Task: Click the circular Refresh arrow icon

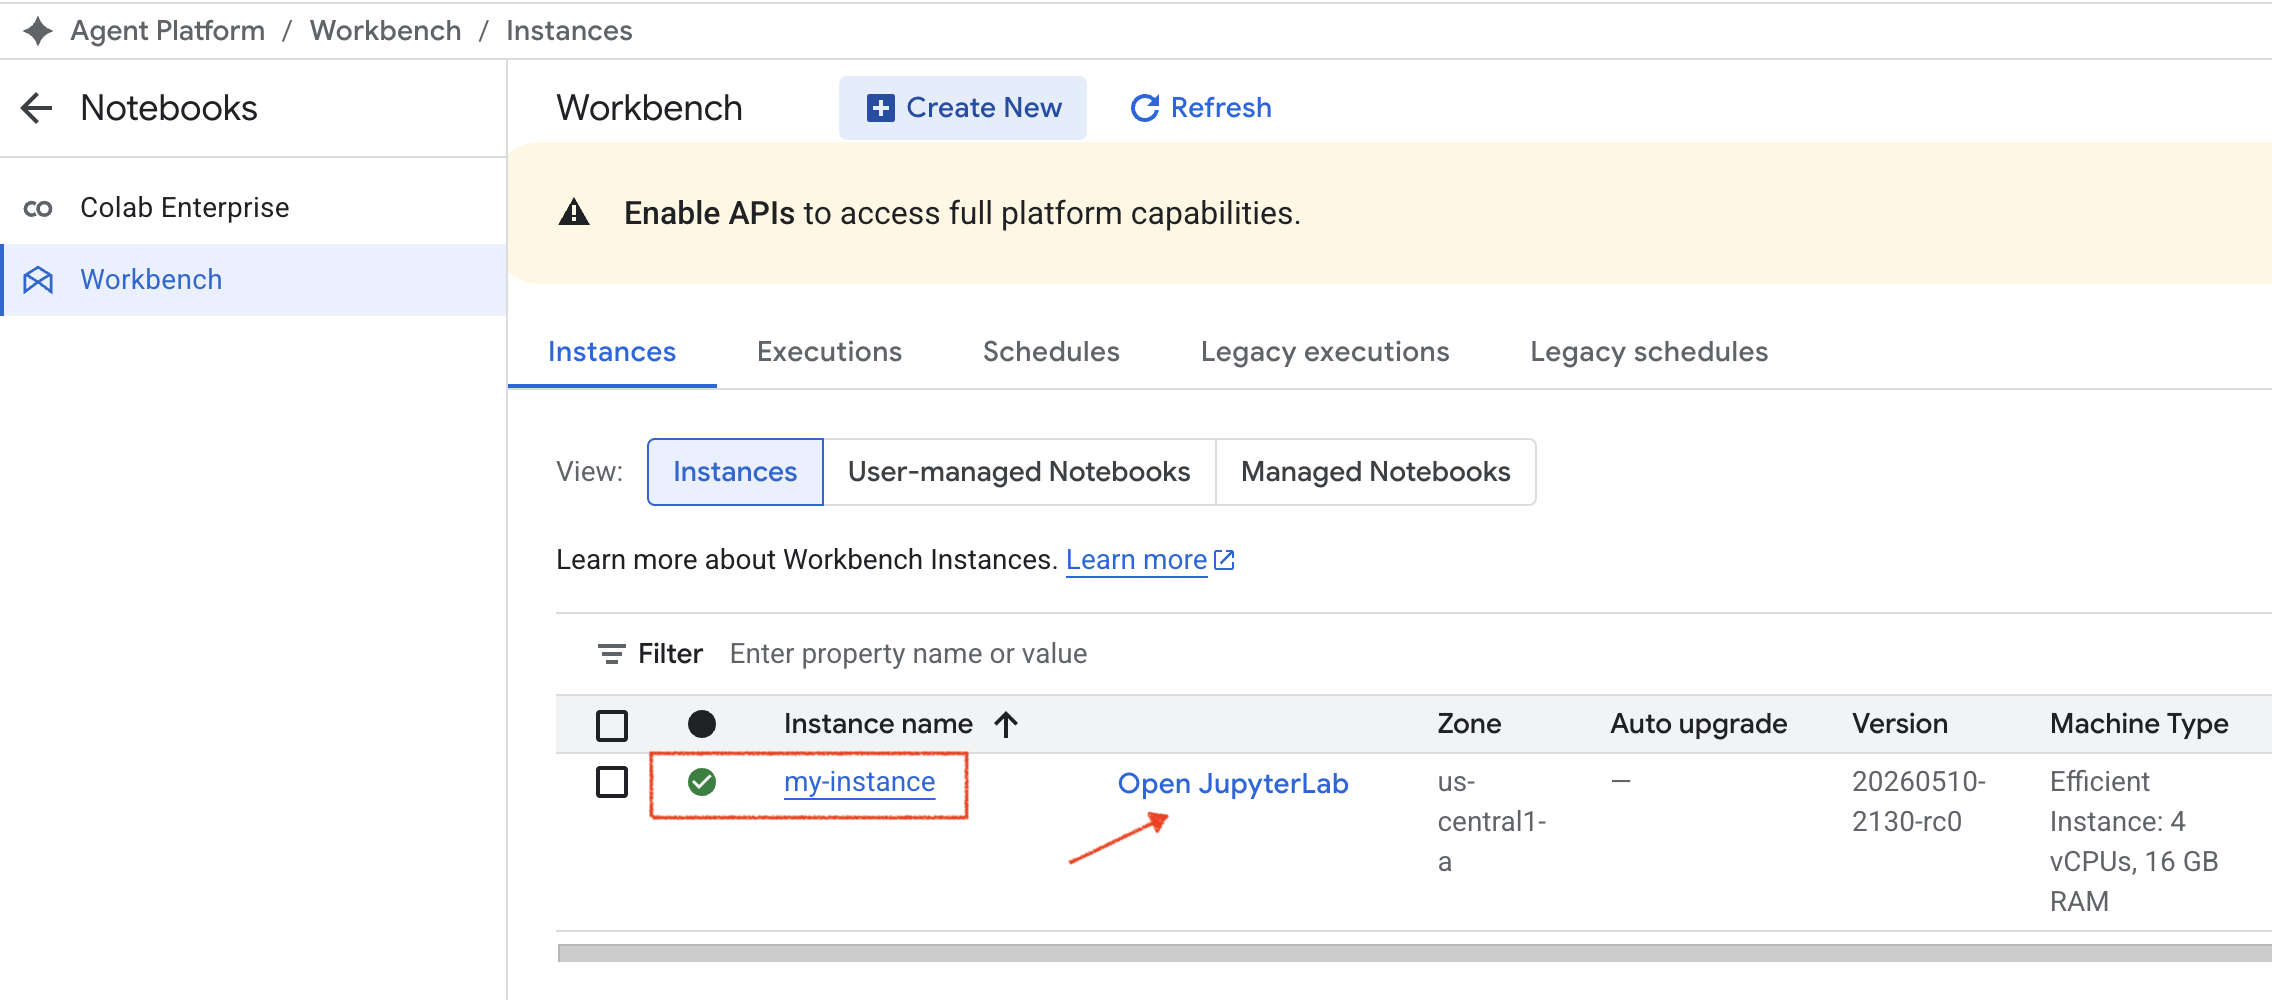Action: coord(1144,108)
